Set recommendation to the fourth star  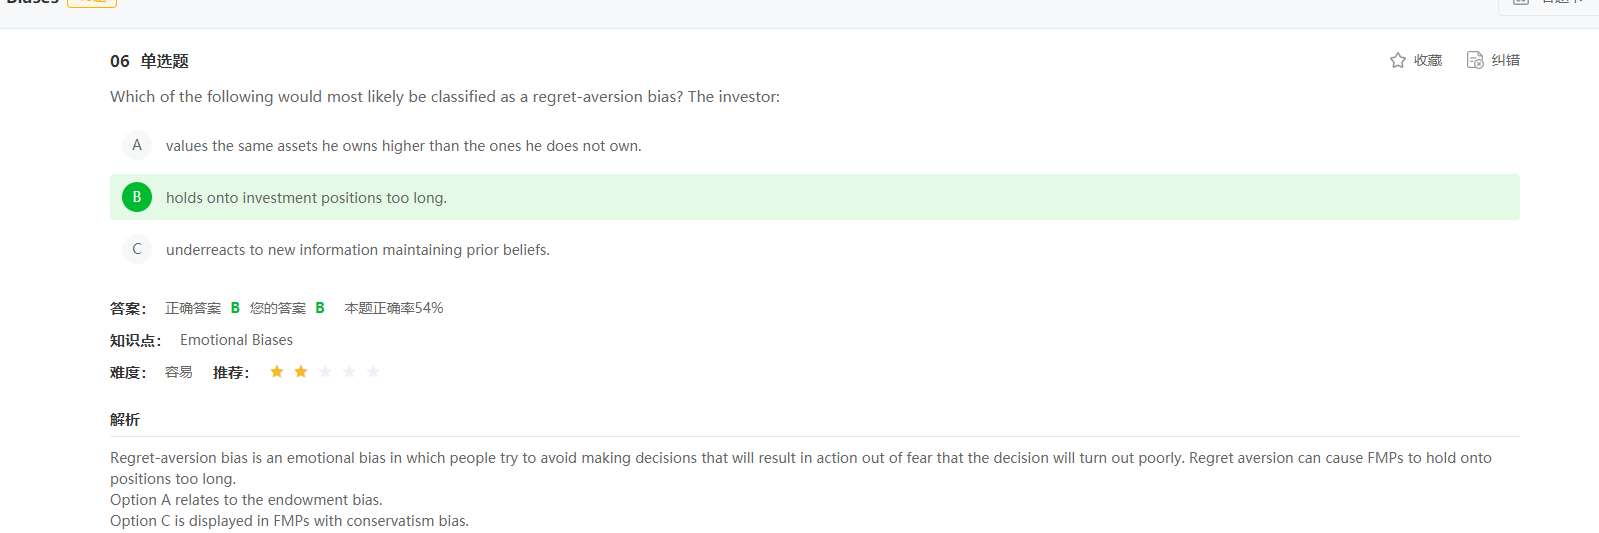pyautogui.click(x=349, y=372)
